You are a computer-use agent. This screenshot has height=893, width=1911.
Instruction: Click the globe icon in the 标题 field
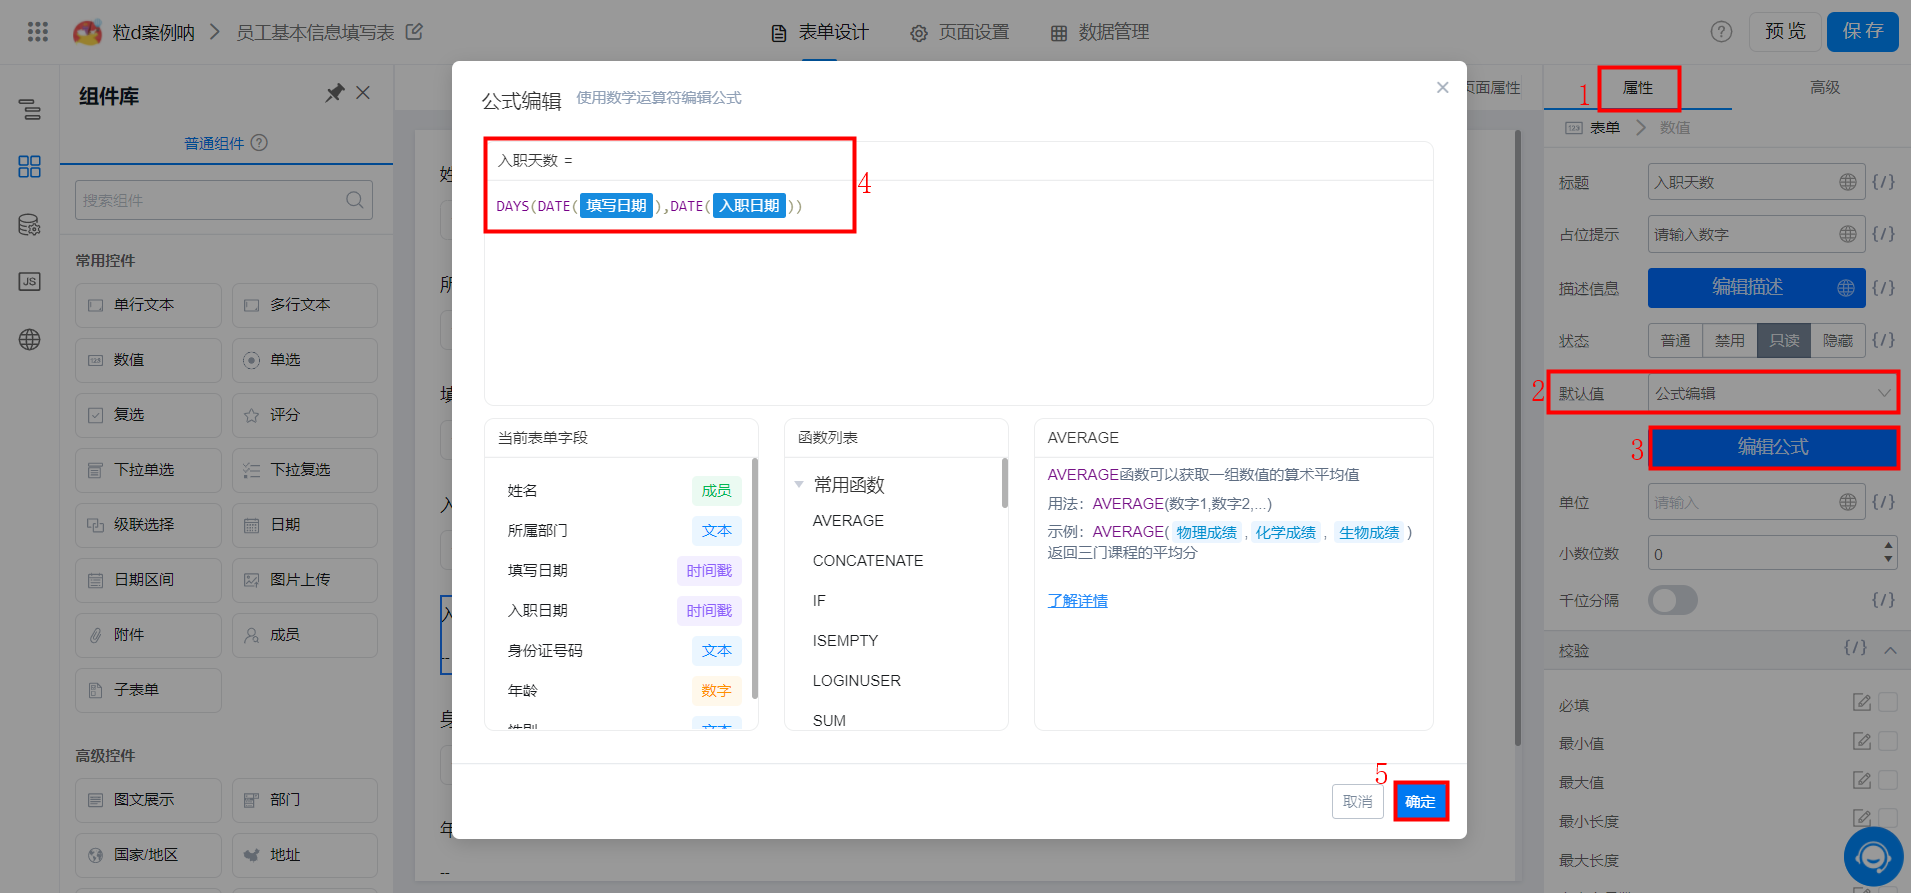tap(1847, 182)
